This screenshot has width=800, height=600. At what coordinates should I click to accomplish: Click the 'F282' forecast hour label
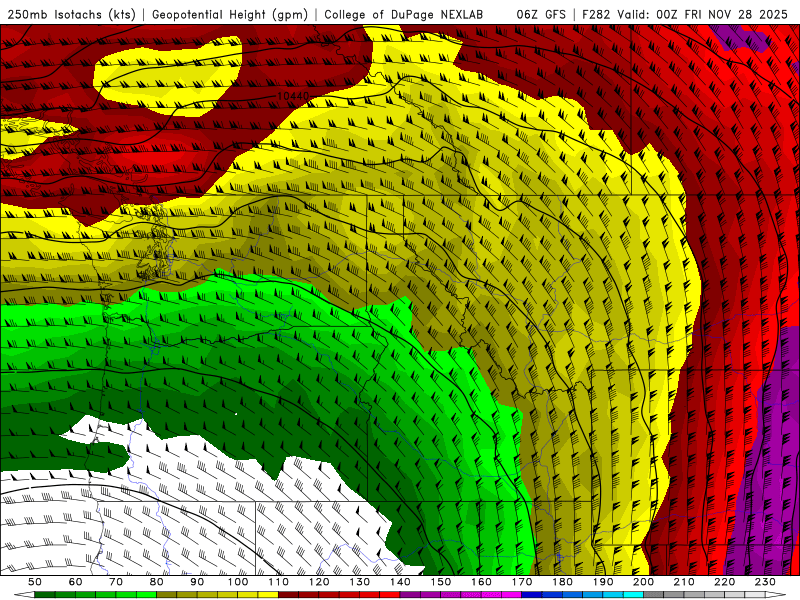(596, 14)
